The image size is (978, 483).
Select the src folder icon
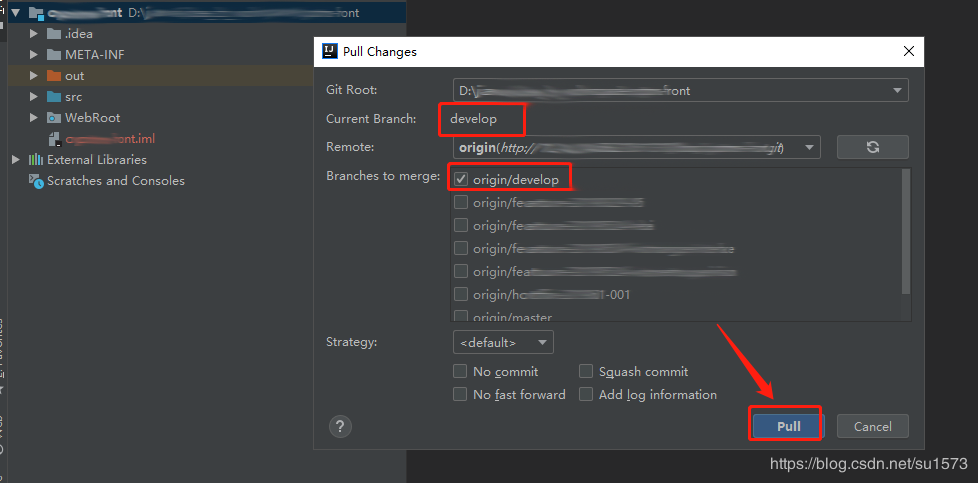coord(54,97)
